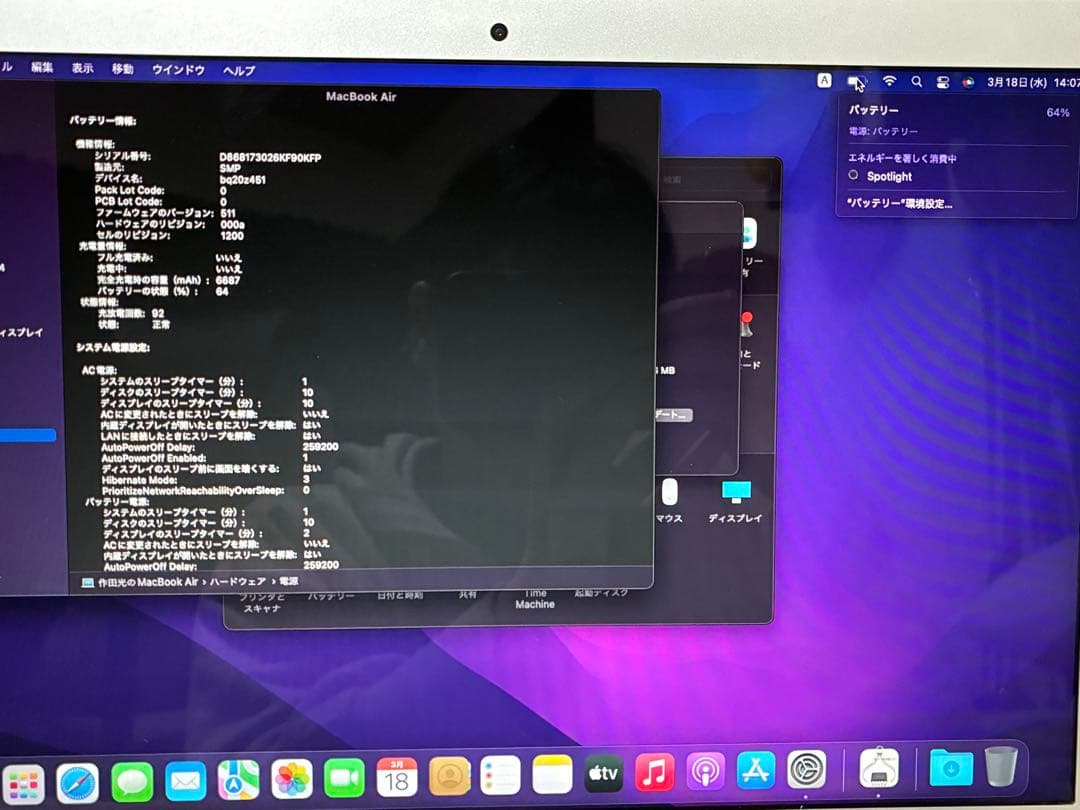1080x810 pixels.
Task: Click the Pack Lot Code label
Action: click(129, 190)
